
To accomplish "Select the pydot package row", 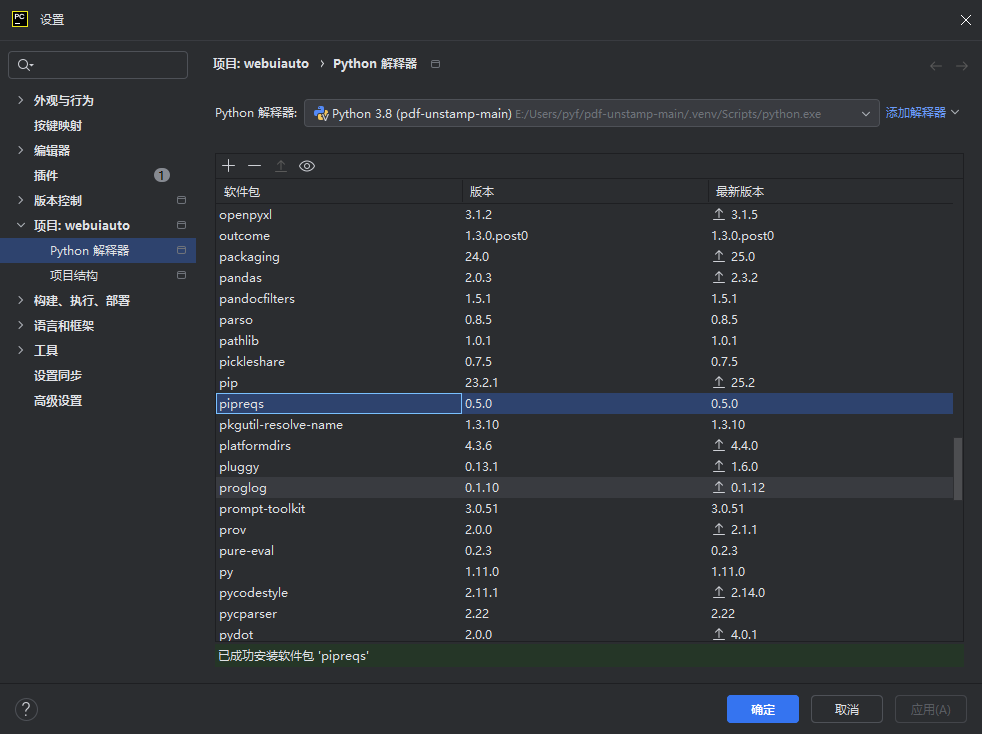I will pos(584,634).
